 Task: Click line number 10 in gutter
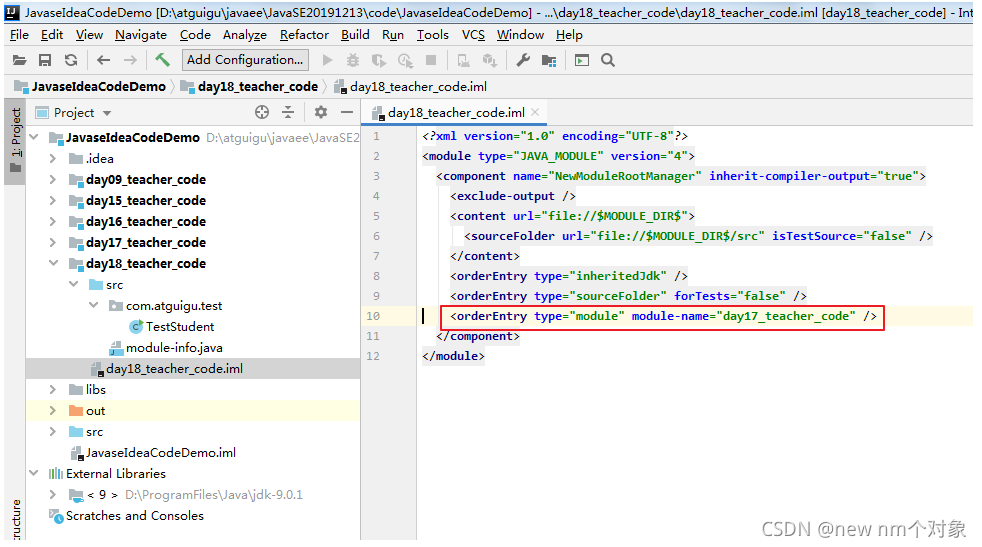pyautogui.click(x=373, y=316)
